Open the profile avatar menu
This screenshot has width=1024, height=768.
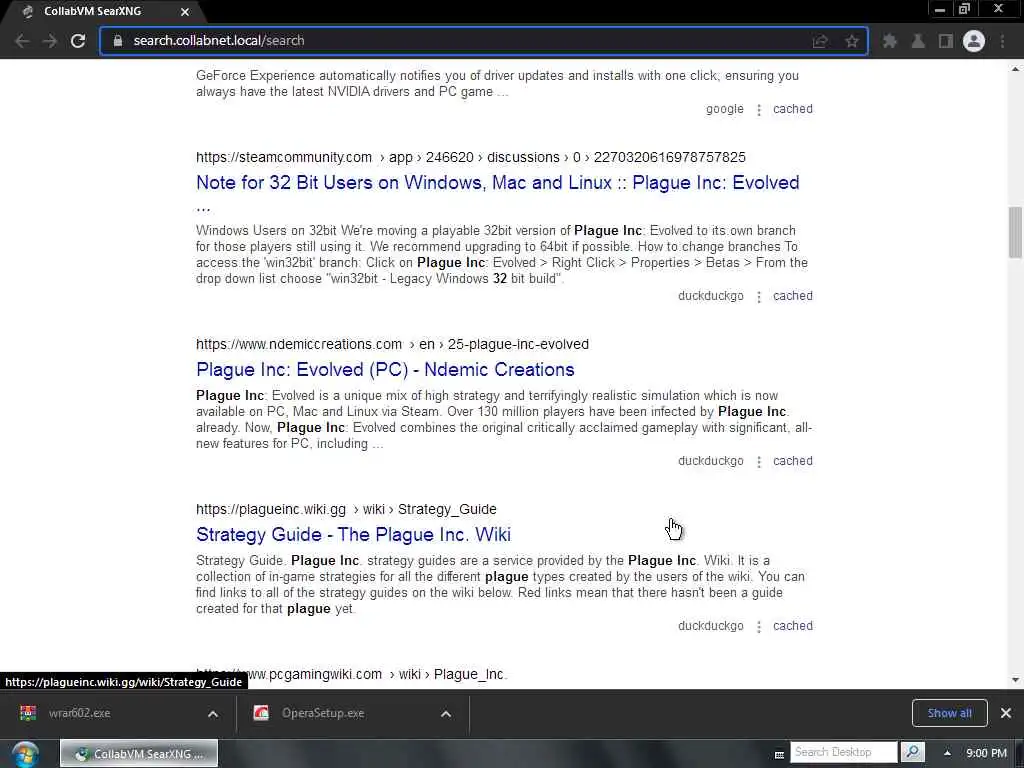[974, 41]
